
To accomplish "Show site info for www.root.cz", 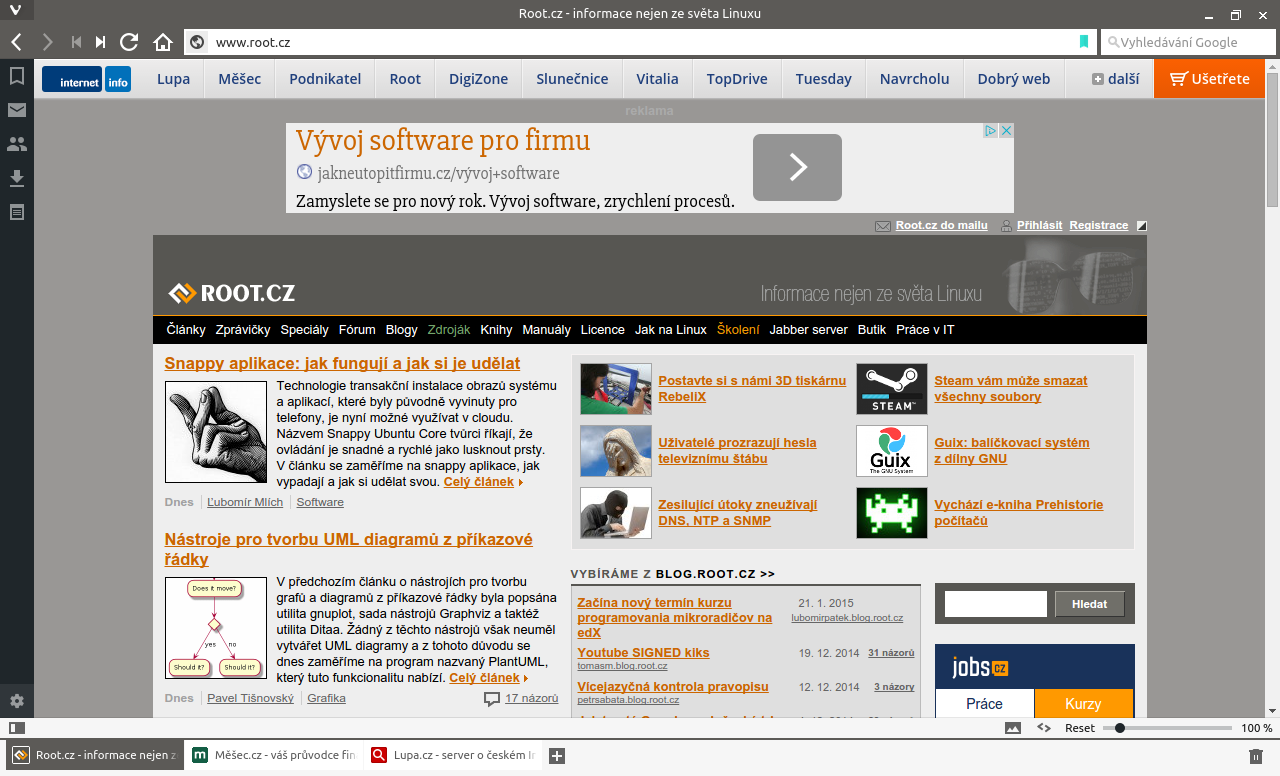I will [x=197, y=42].
